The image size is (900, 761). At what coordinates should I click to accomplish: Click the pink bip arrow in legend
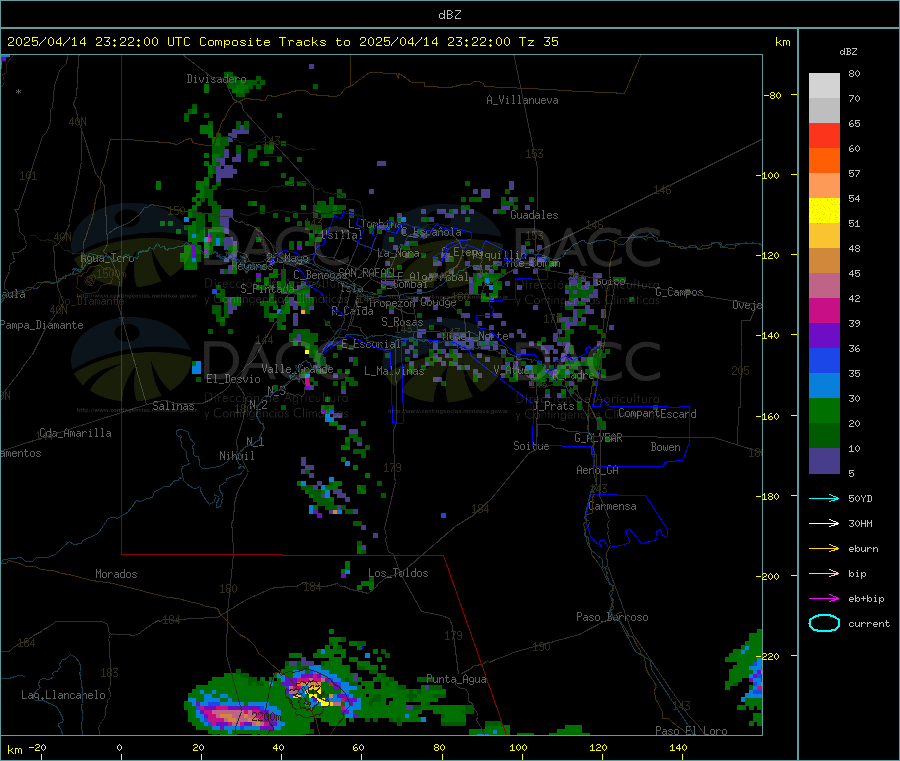coord(824,573)
